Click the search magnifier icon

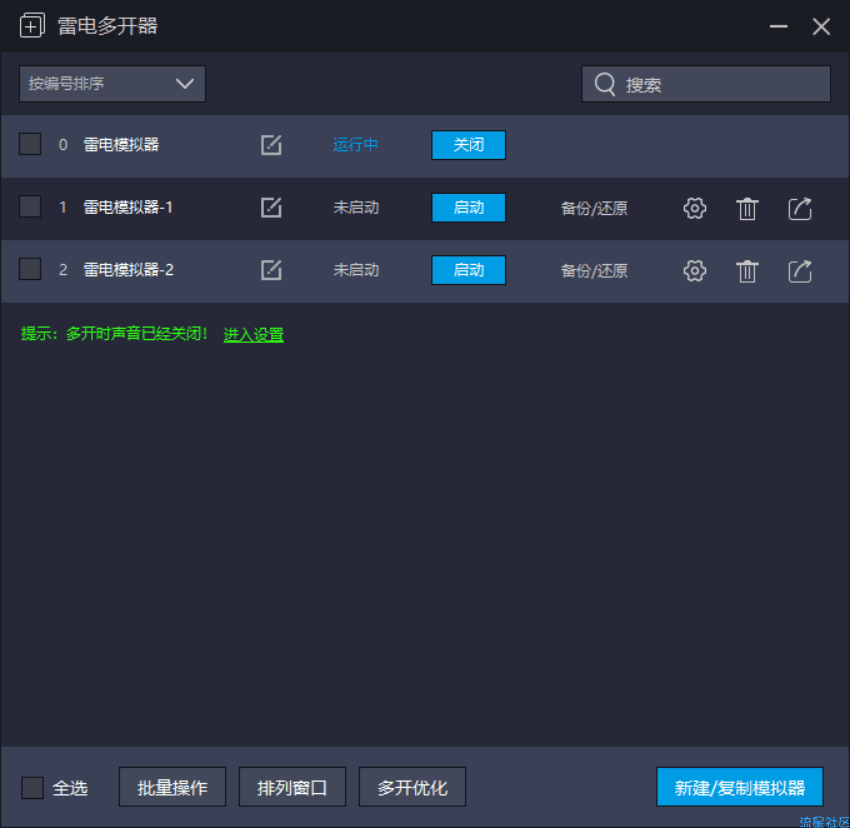(604, 84)
